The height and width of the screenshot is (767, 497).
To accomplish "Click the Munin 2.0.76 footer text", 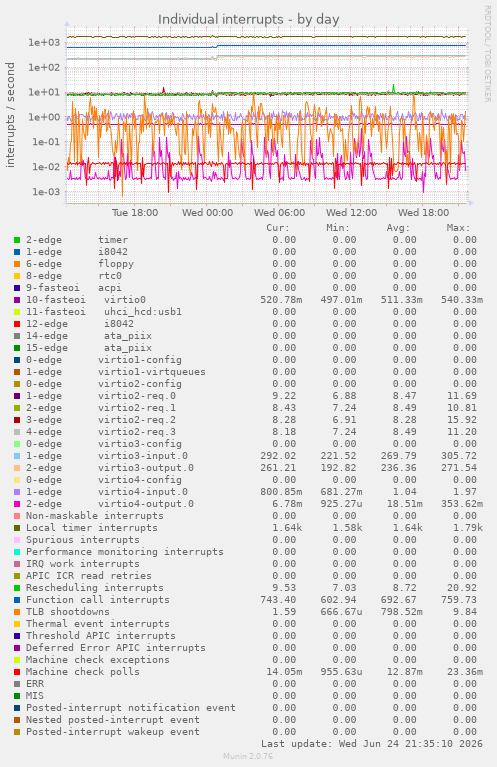I will click(248, 756).
